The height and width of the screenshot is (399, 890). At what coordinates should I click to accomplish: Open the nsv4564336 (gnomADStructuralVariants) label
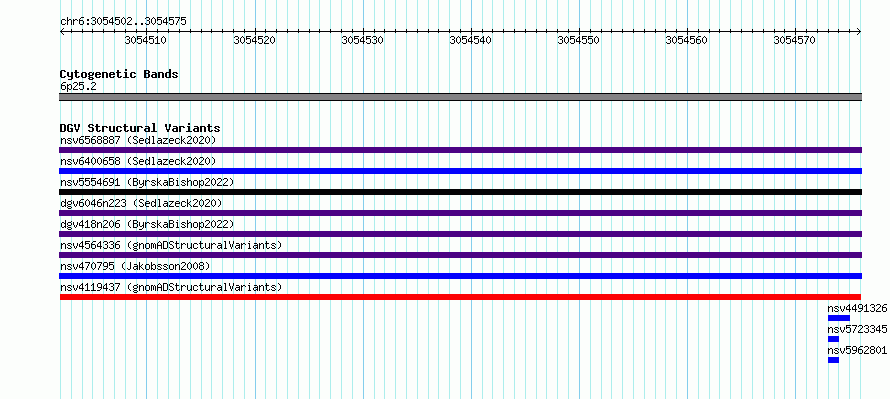click(x=171, y=245)
